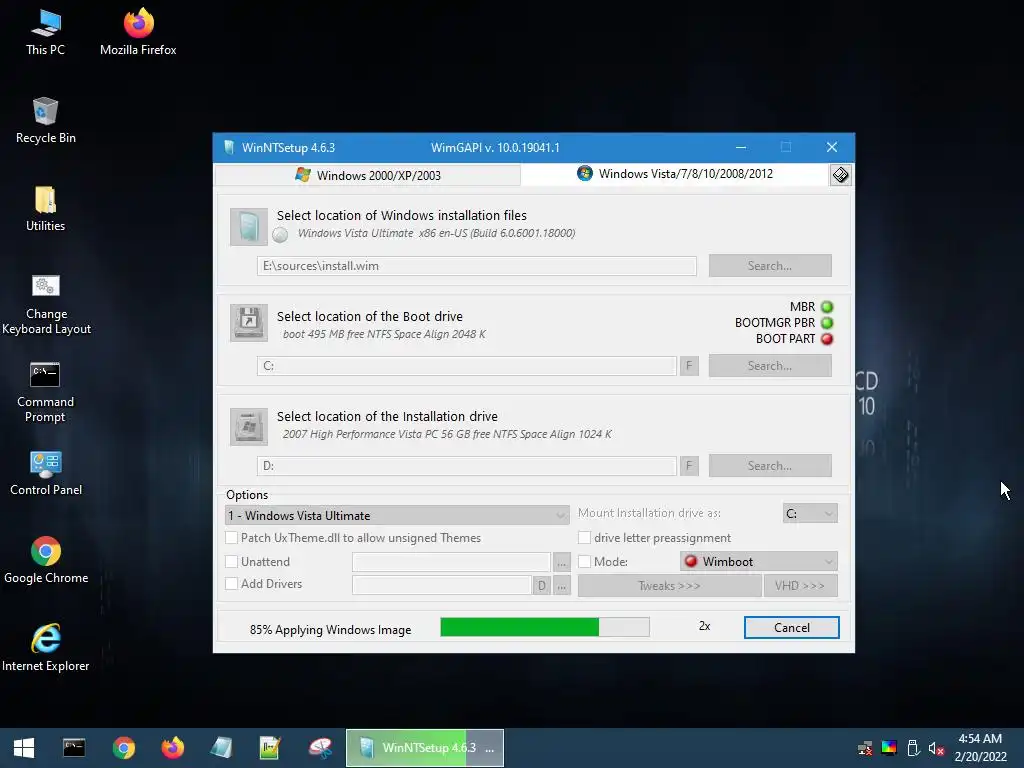
Task: Expand the Windows Vista Ultimate edition dropdown
Action: tap(397, 515)
